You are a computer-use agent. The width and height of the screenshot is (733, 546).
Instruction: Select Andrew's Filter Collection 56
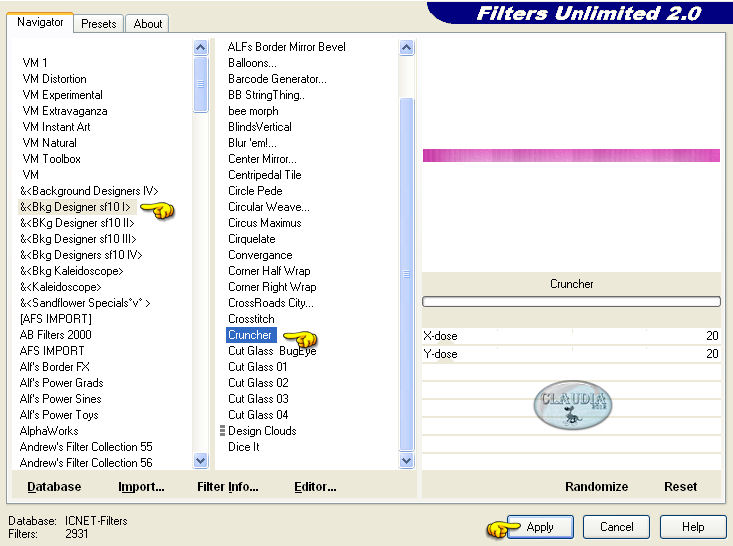(x=86, y=463)
